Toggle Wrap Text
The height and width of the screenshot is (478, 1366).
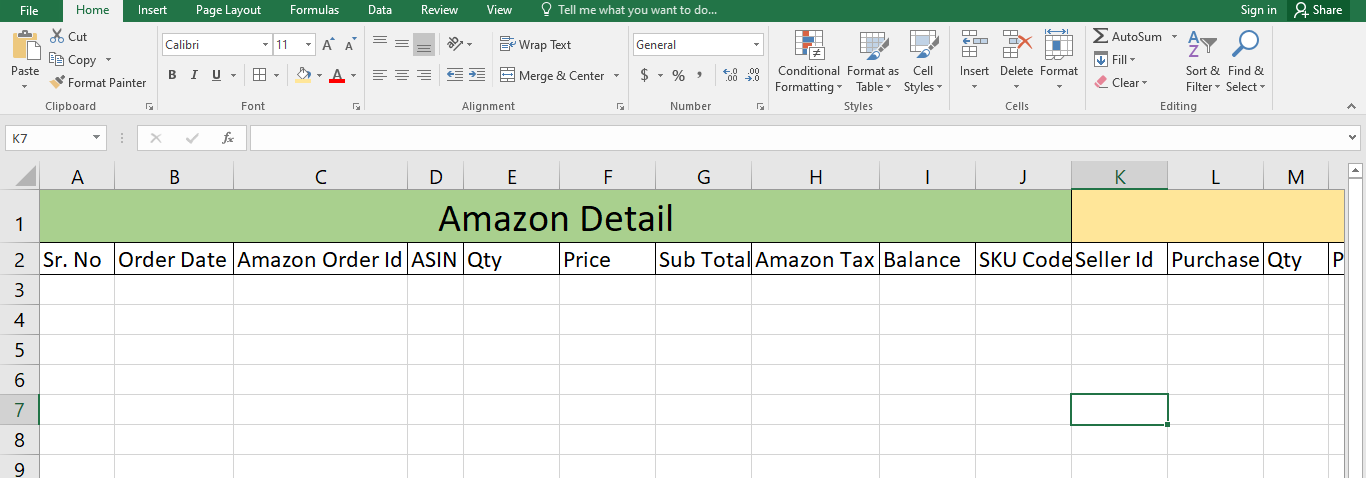[535, 45]
